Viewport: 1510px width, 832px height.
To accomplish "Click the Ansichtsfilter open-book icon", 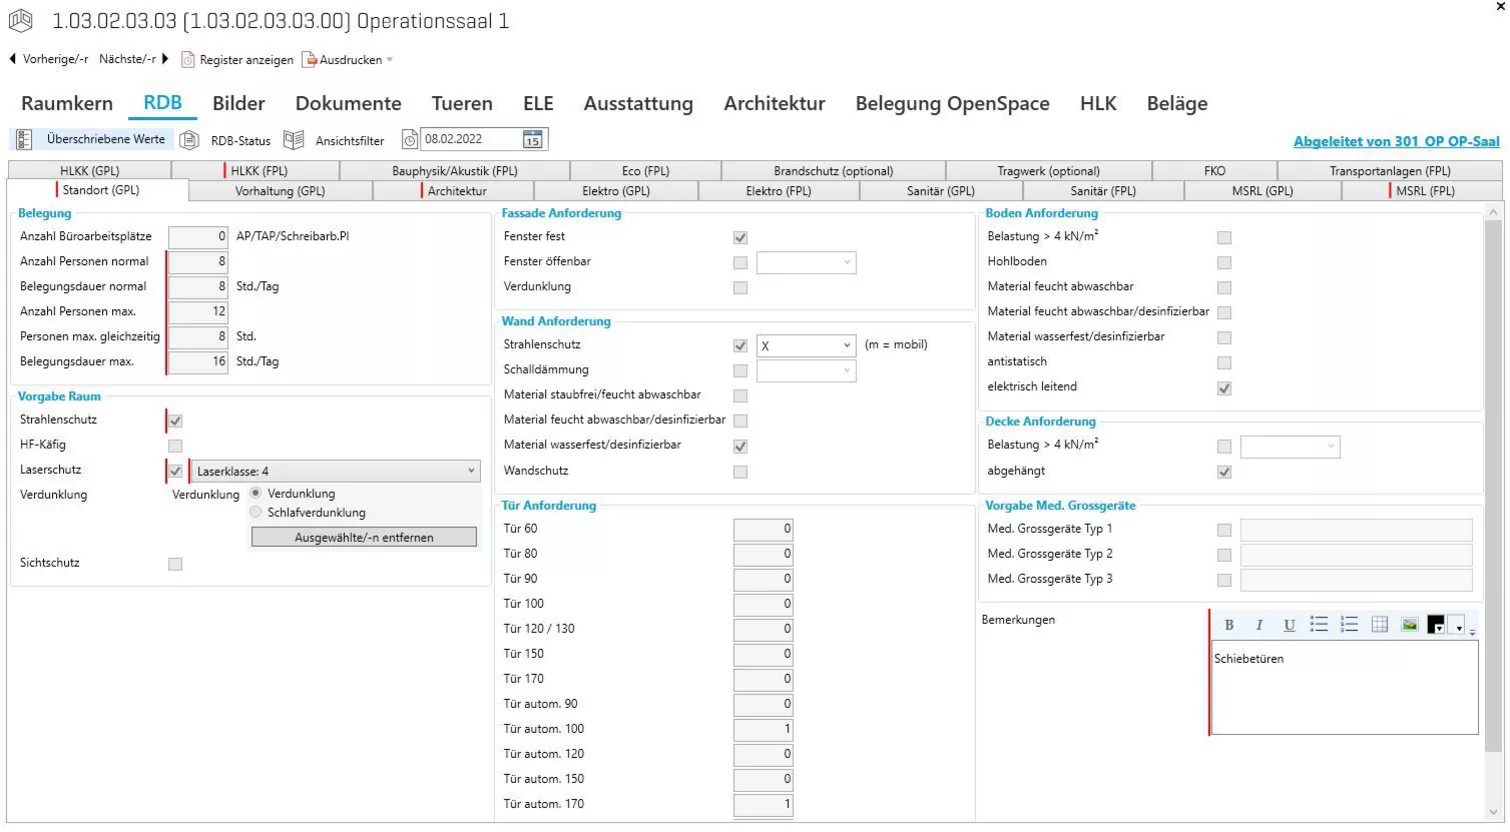I will tap(293, 140).
